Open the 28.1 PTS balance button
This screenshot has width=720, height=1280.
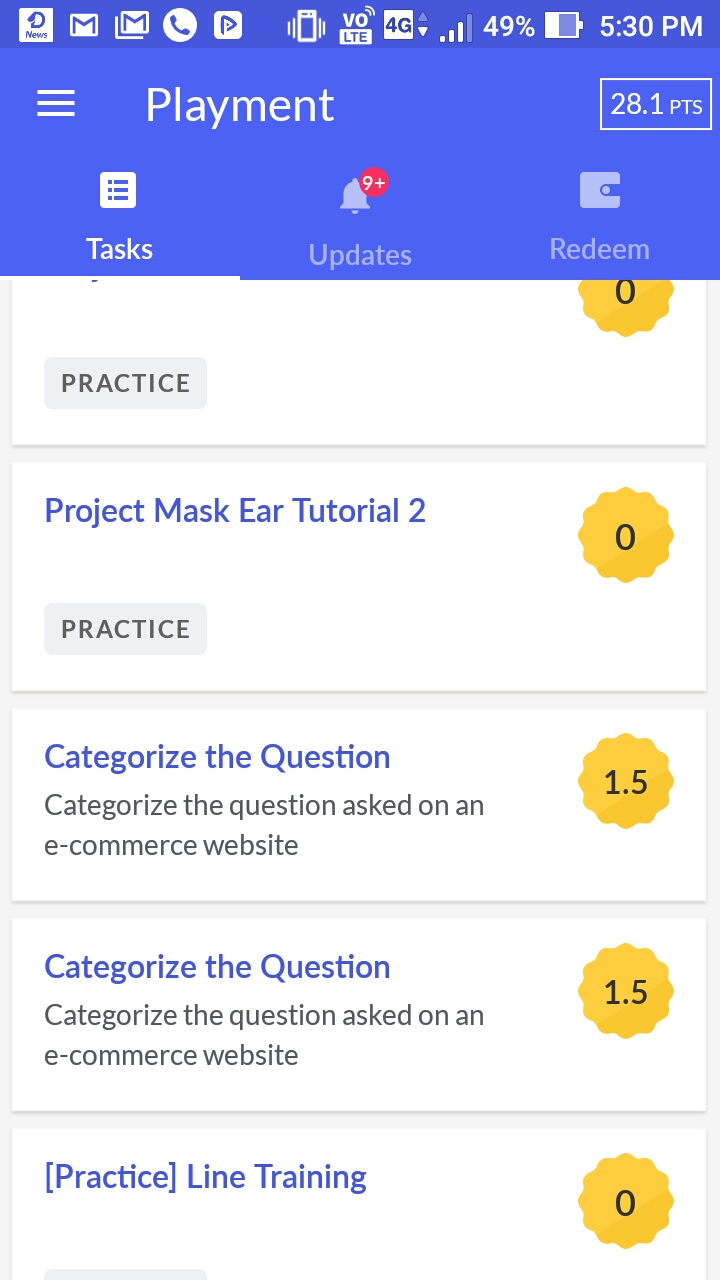655,104
